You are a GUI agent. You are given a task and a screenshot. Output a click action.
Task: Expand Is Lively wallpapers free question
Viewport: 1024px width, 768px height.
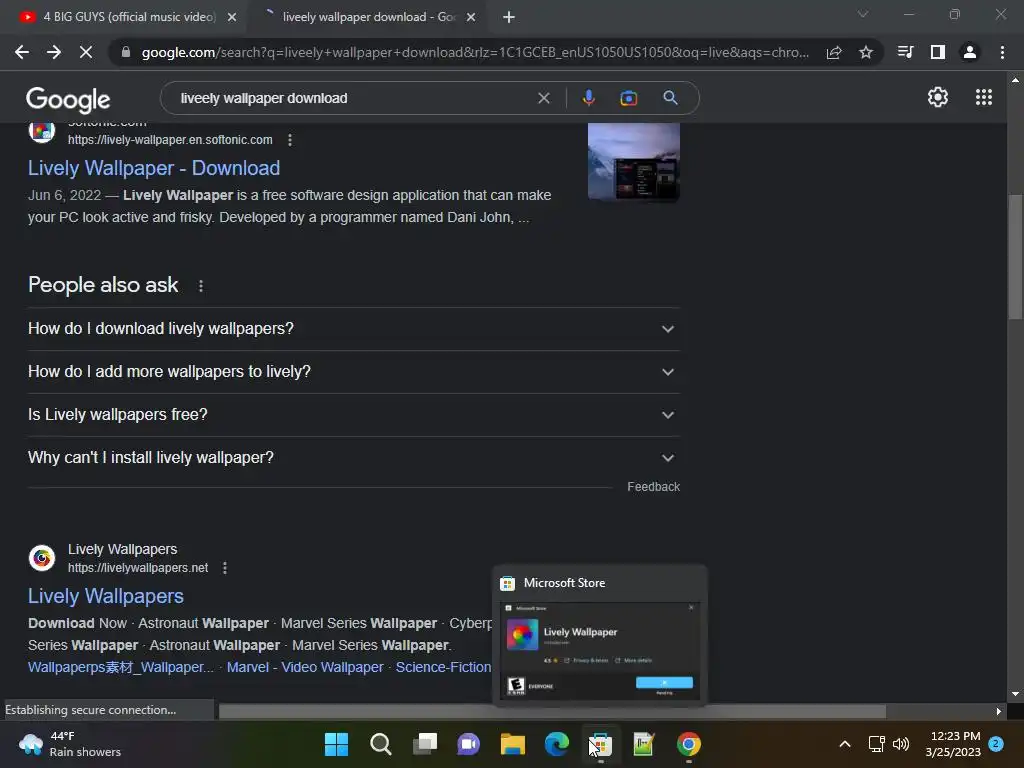click(353, 415)
